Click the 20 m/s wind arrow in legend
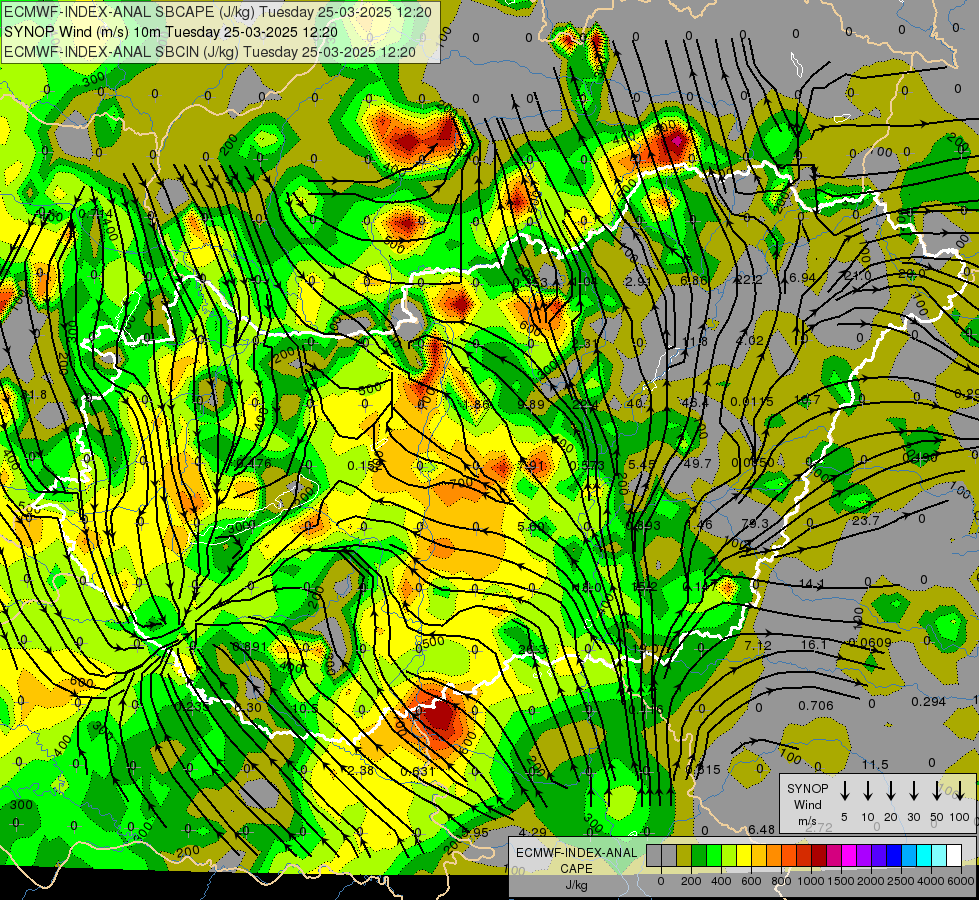This screenshot has width=979, height=900. (x=891, y=791)
